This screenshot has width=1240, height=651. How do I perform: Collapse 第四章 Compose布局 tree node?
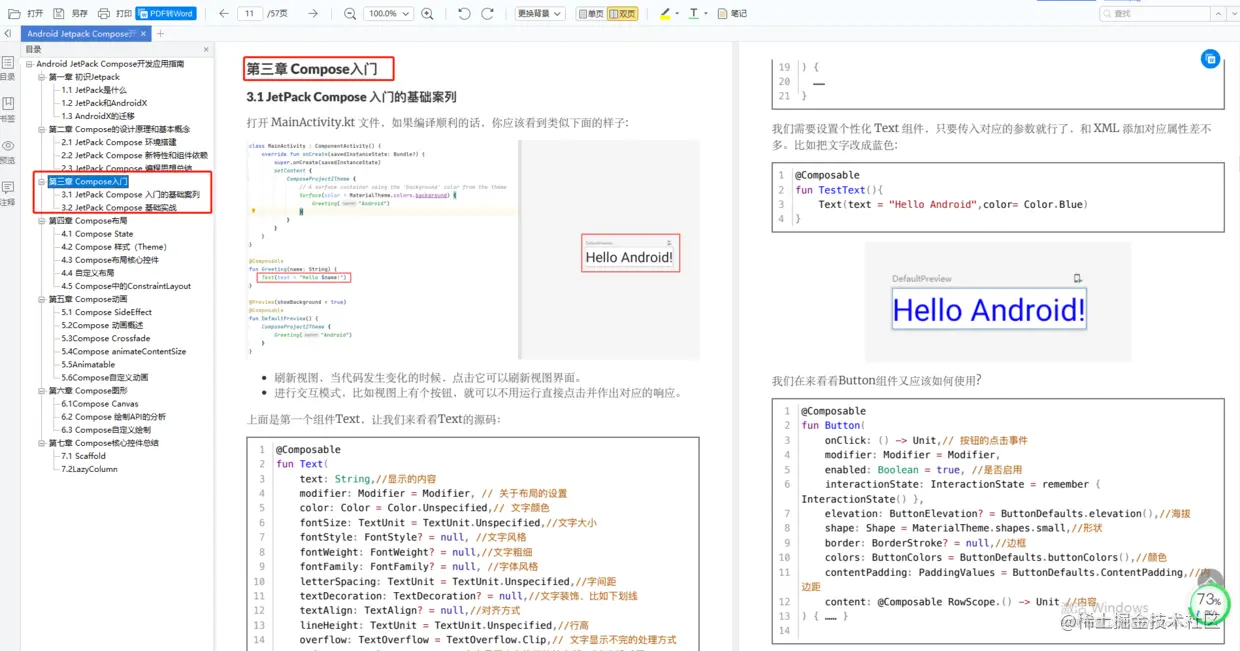42,220
